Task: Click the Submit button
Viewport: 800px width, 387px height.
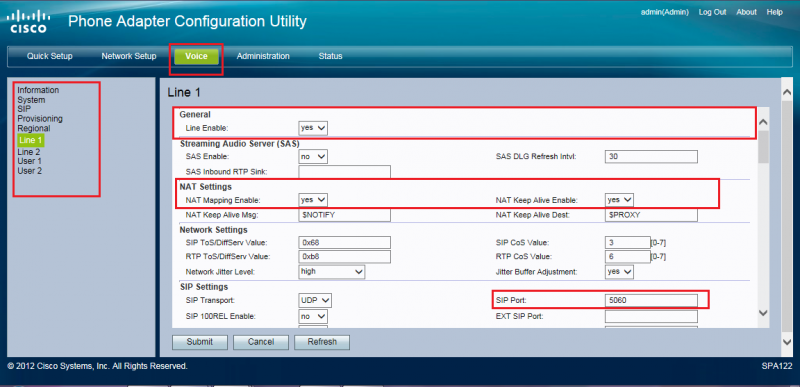Action: 199,342
